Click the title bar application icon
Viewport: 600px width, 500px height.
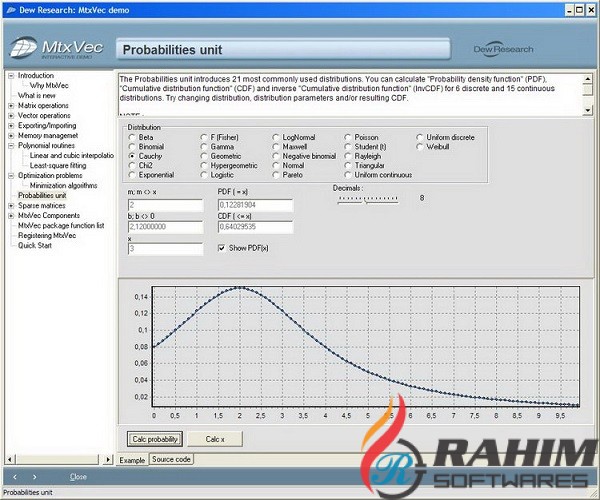point(10,10)
